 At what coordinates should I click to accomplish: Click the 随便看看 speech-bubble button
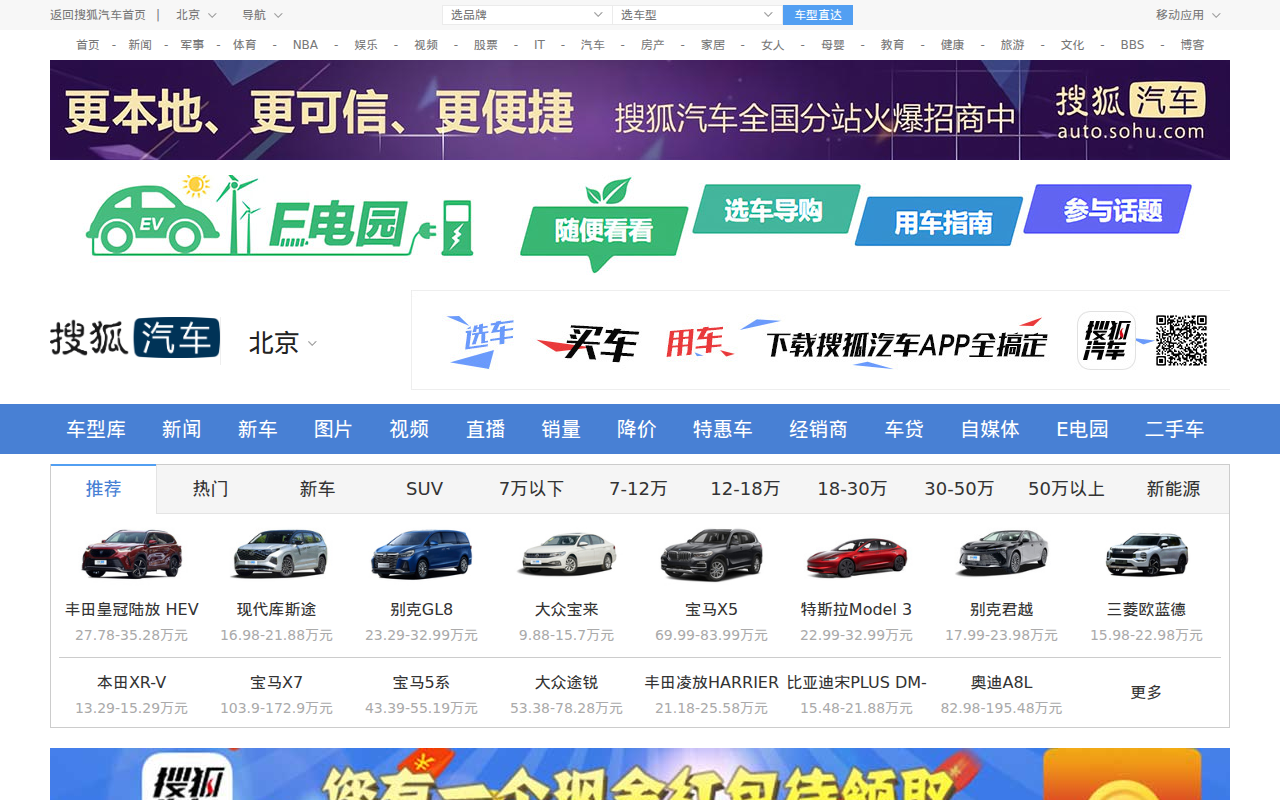coord(604,232)
